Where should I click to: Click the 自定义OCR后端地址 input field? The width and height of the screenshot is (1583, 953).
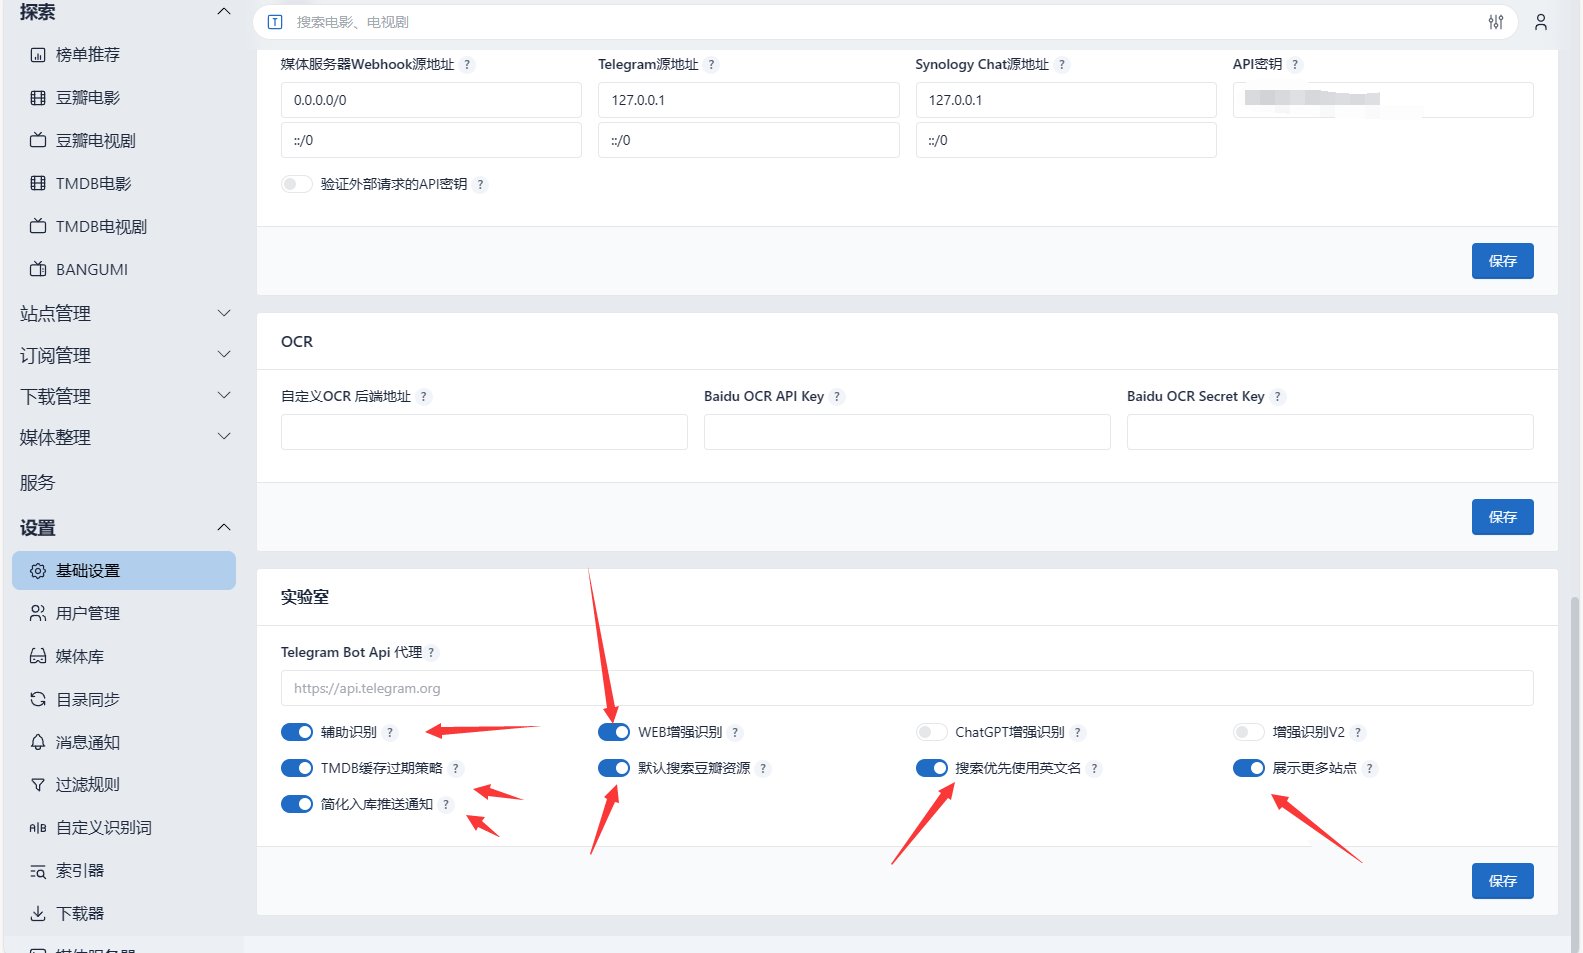pos(484,432)
